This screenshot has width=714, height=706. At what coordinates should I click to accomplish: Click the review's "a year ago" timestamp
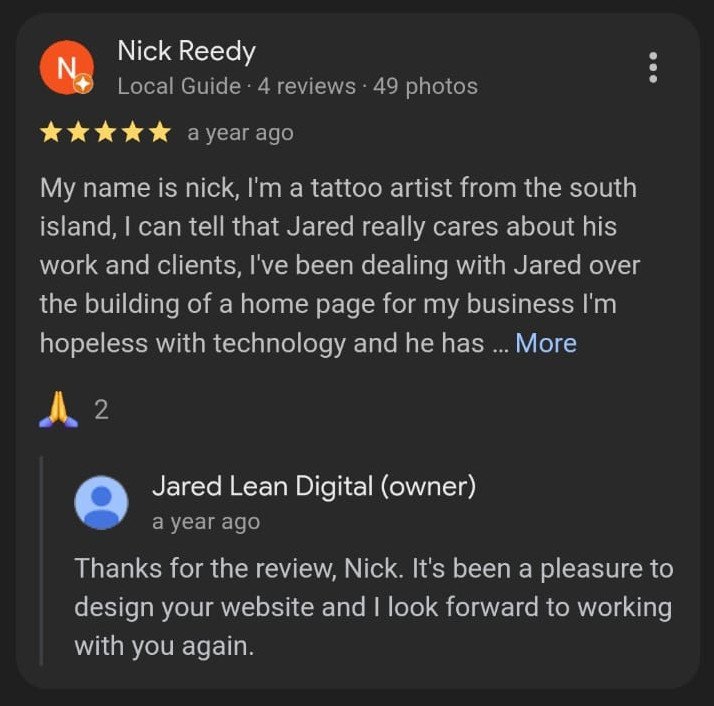pos(240,133)
